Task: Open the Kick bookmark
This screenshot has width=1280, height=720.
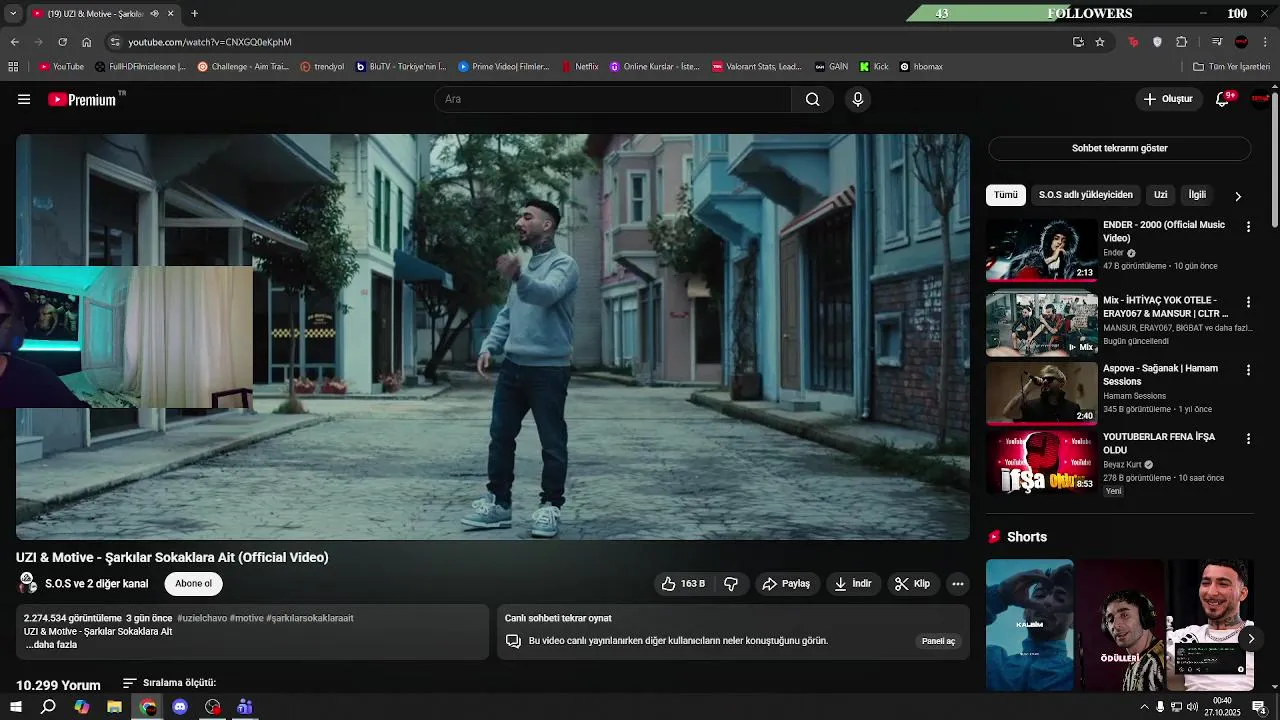Action: pyautogui.click(x=874, y=67)
